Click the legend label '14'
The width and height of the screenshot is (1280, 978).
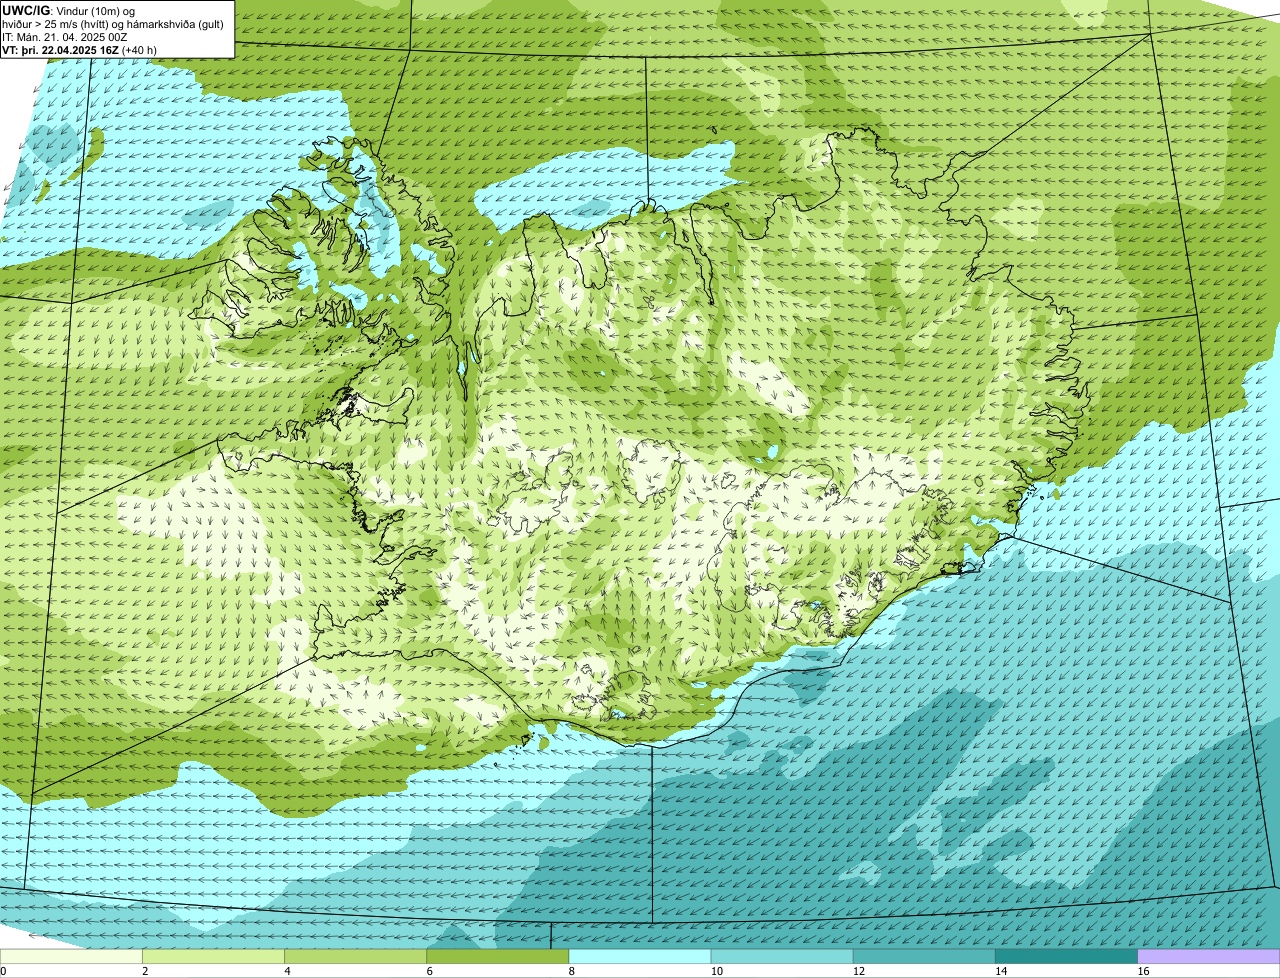tap(1001, 971)
